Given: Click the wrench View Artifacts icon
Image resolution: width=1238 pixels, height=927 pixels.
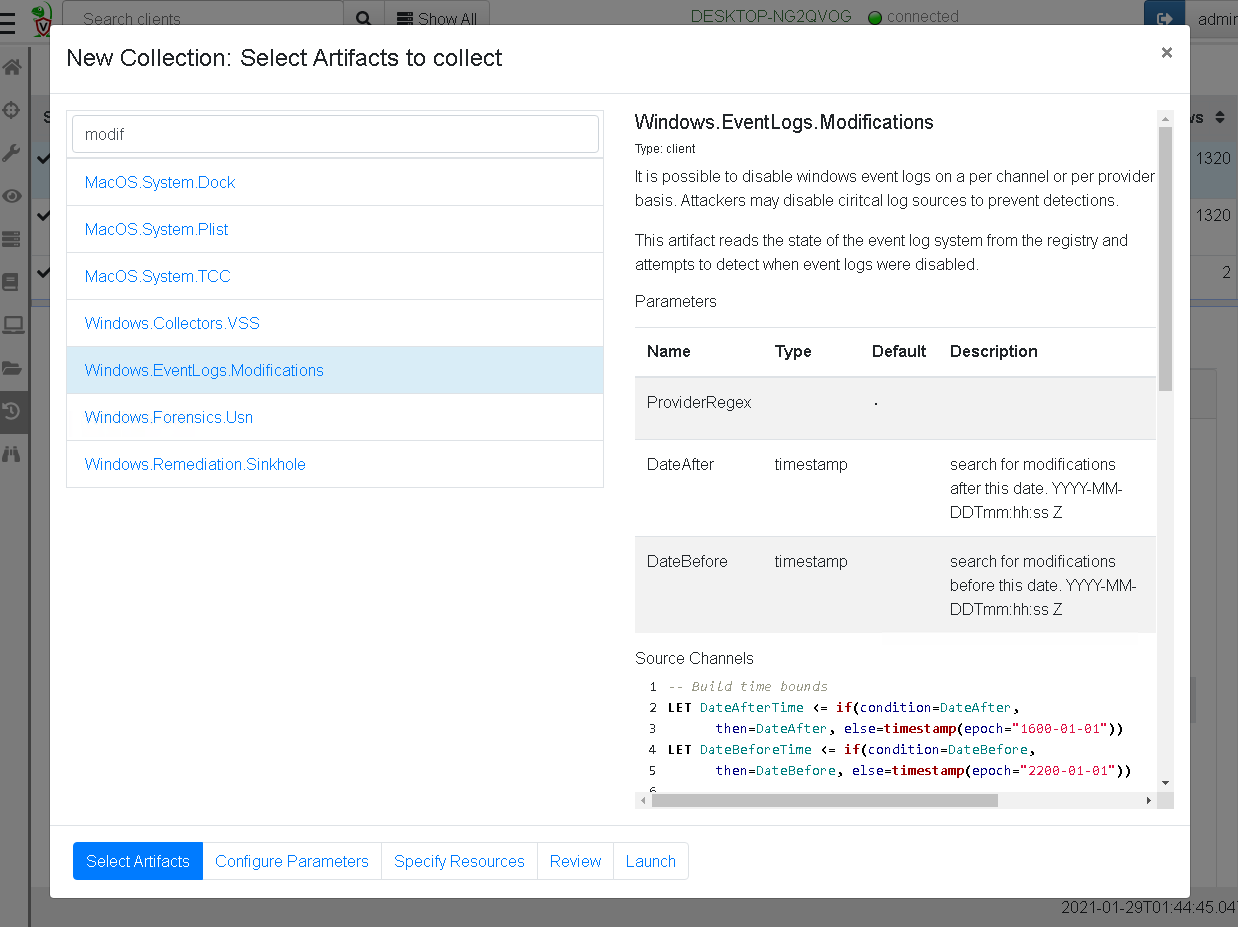Looking at the screenshot, I should (x=12, y=153).
